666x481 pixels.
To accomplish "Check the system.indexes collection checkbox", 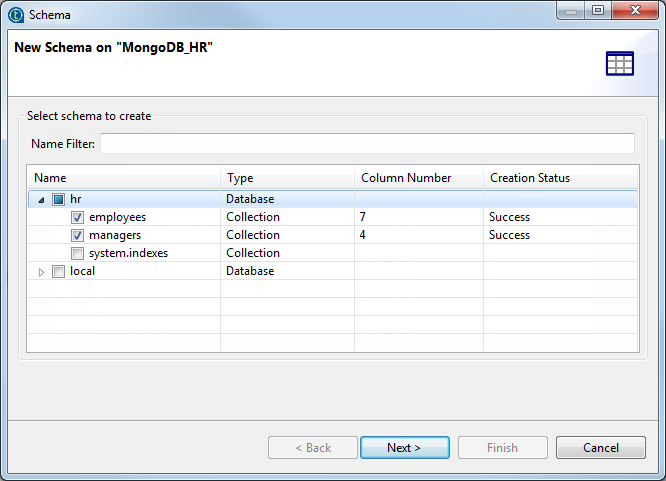I will (x=77, y=253).
